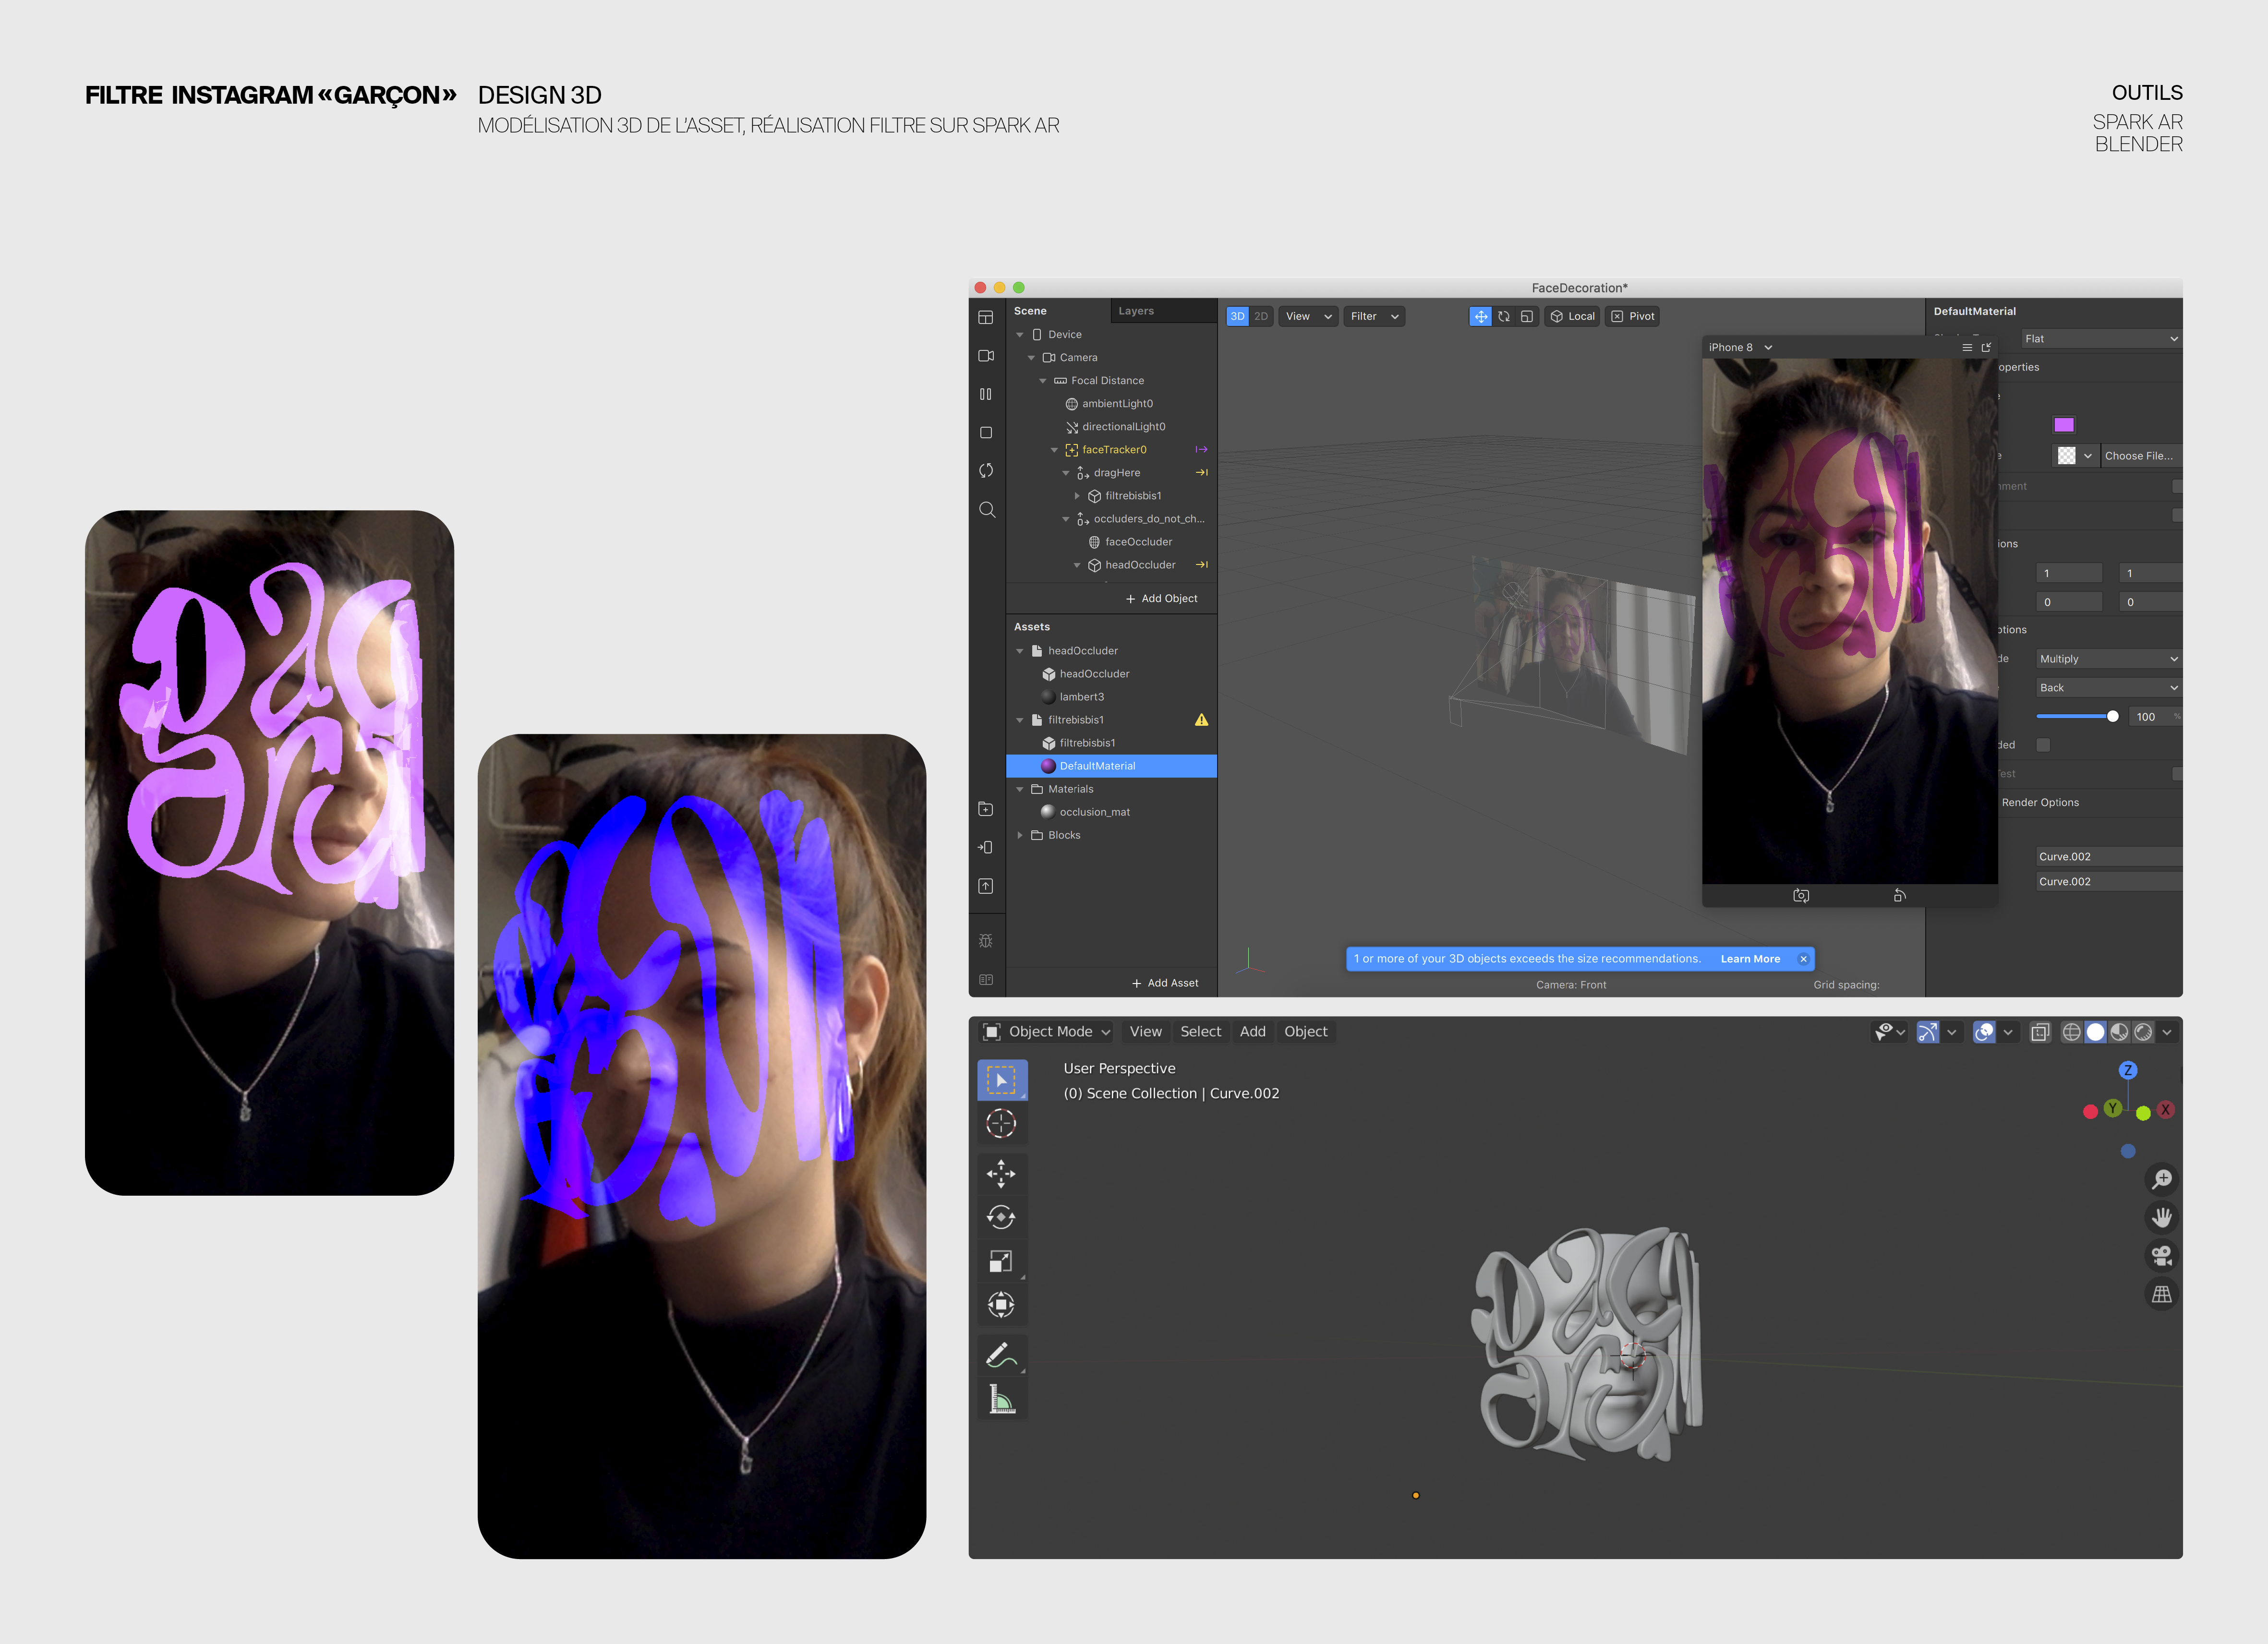Click the Spark AR search magnifier icon

(986, 510)
